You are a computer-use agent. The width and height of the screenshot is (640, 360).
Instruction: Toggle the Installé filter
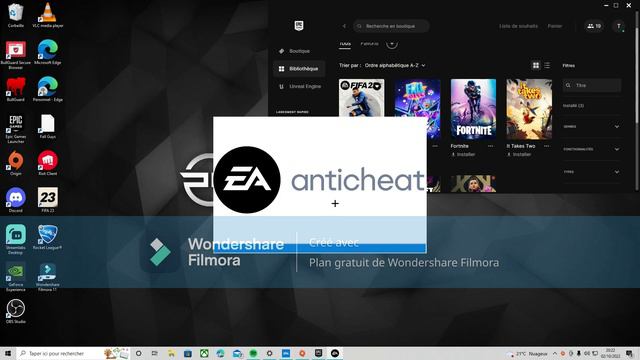[x=573, y=106]
